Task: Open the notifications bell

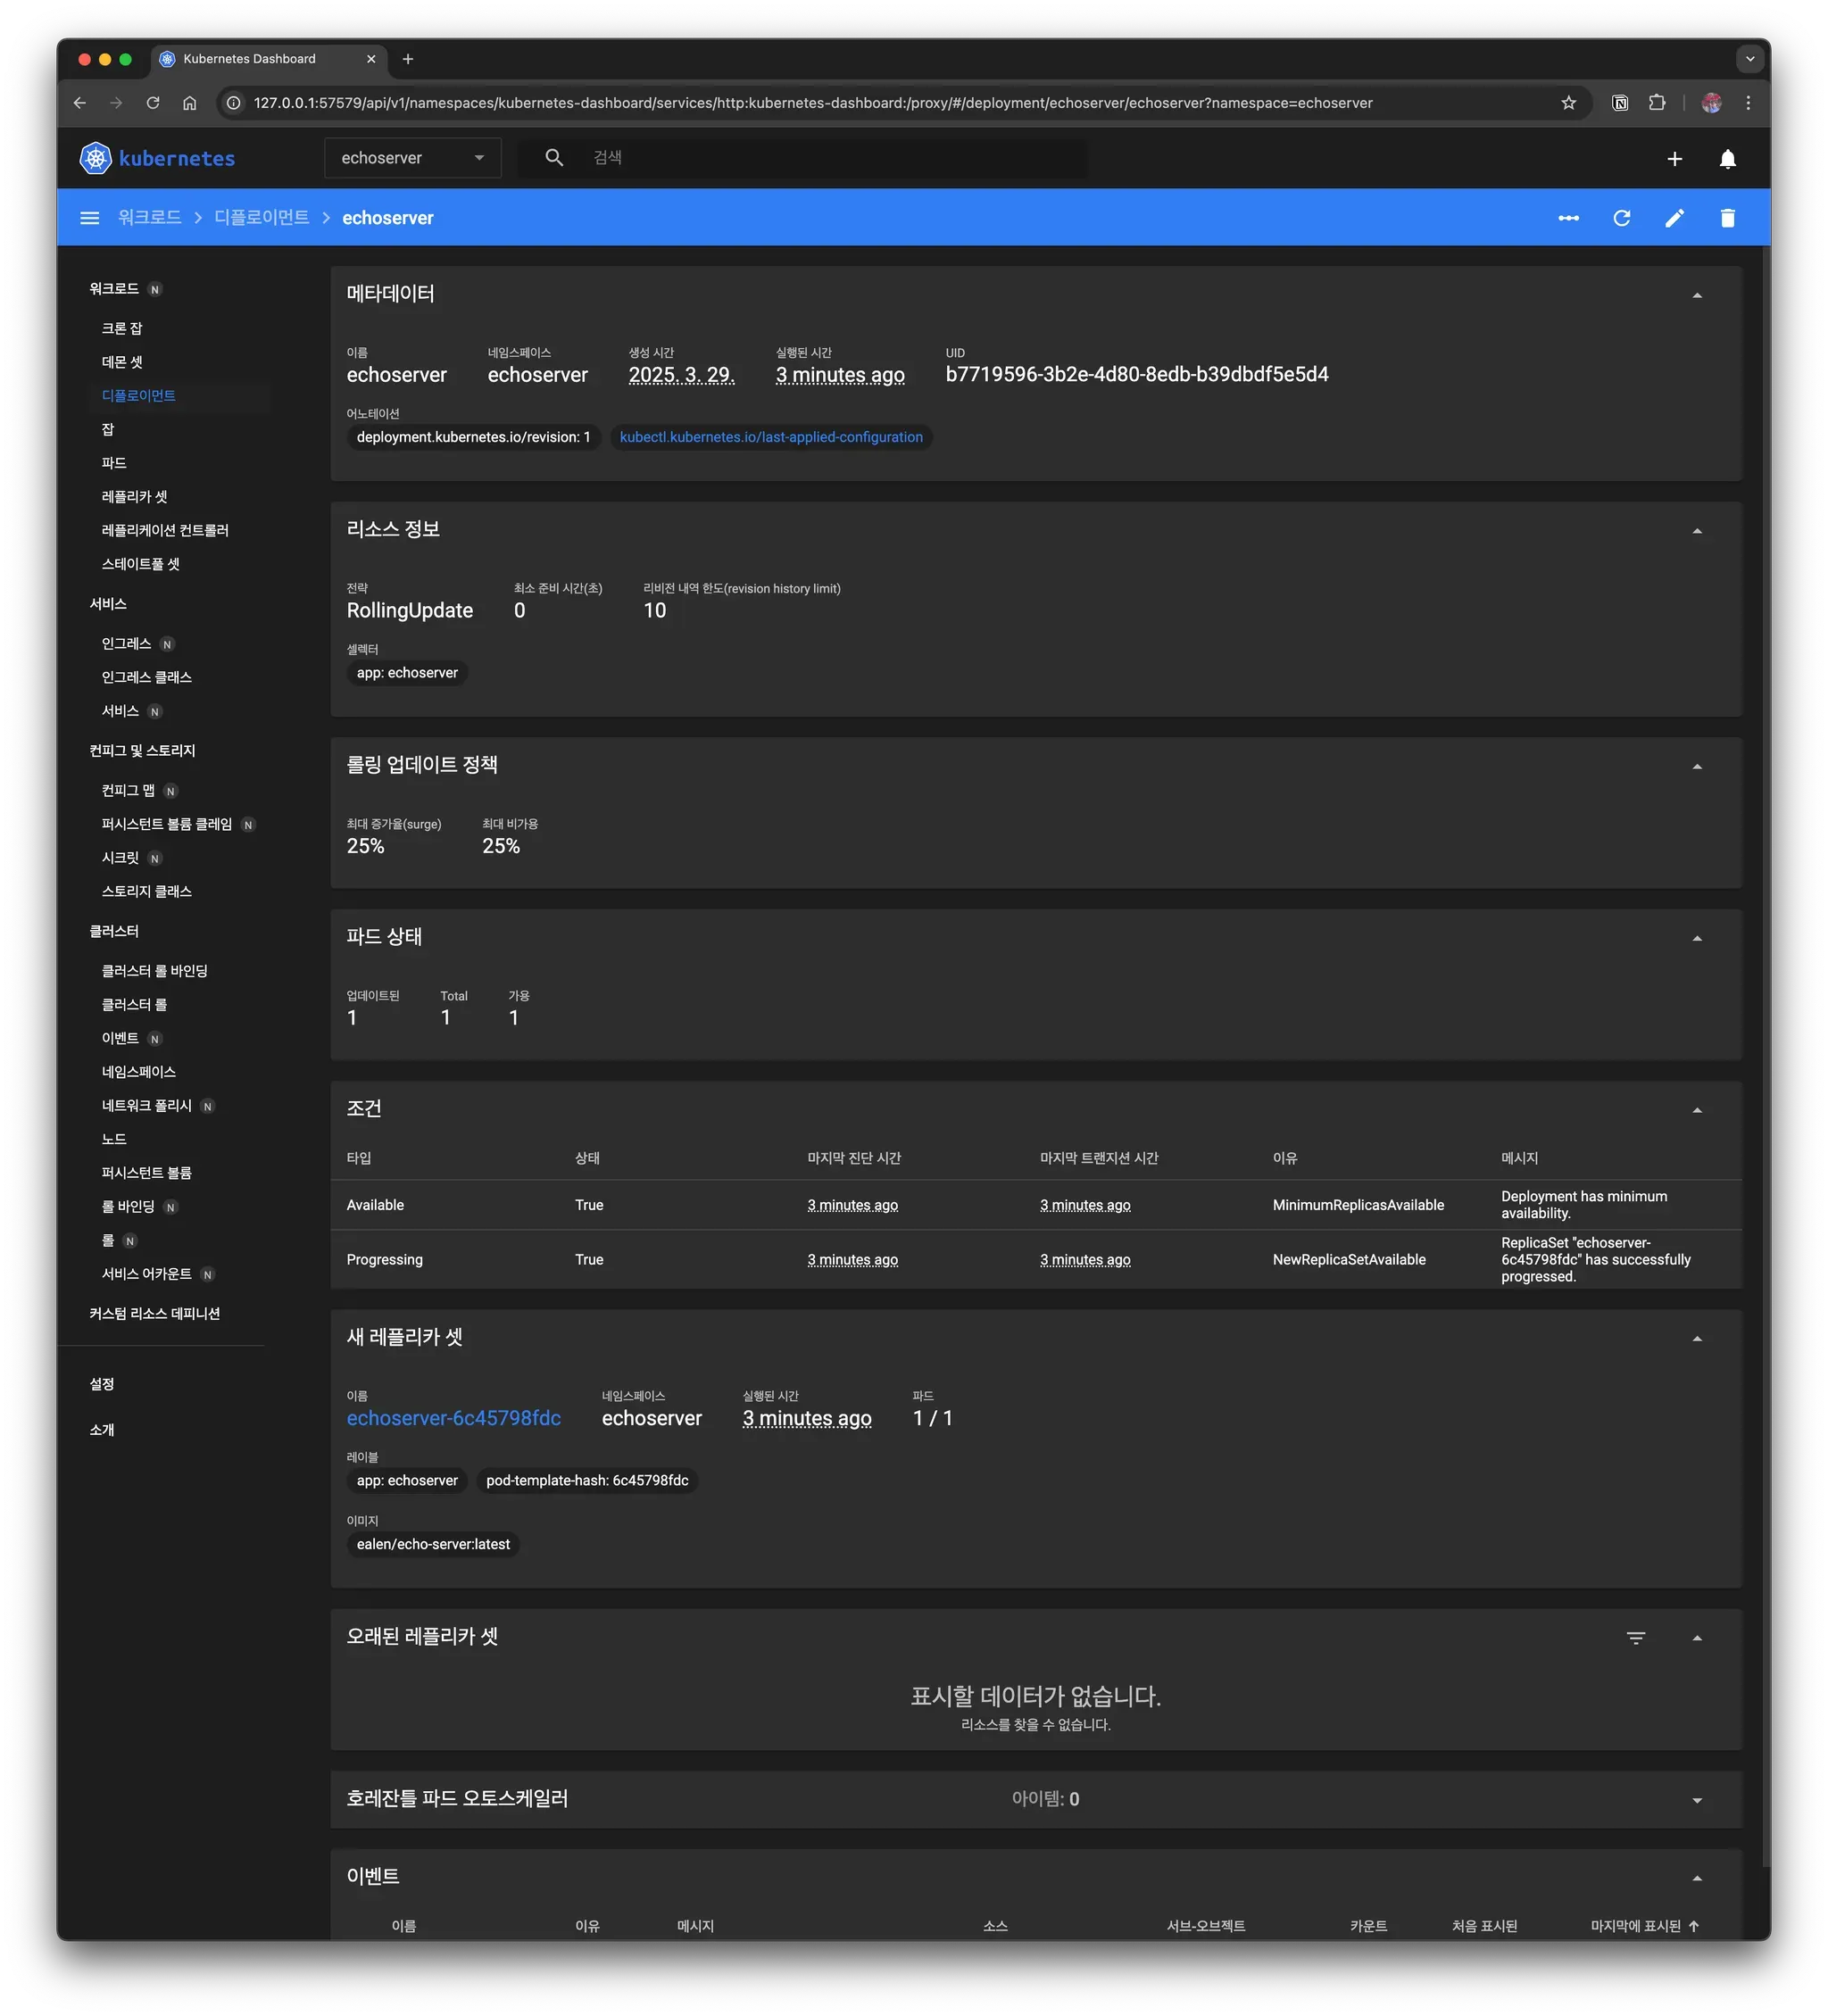Action: (x=1727, y=158)
